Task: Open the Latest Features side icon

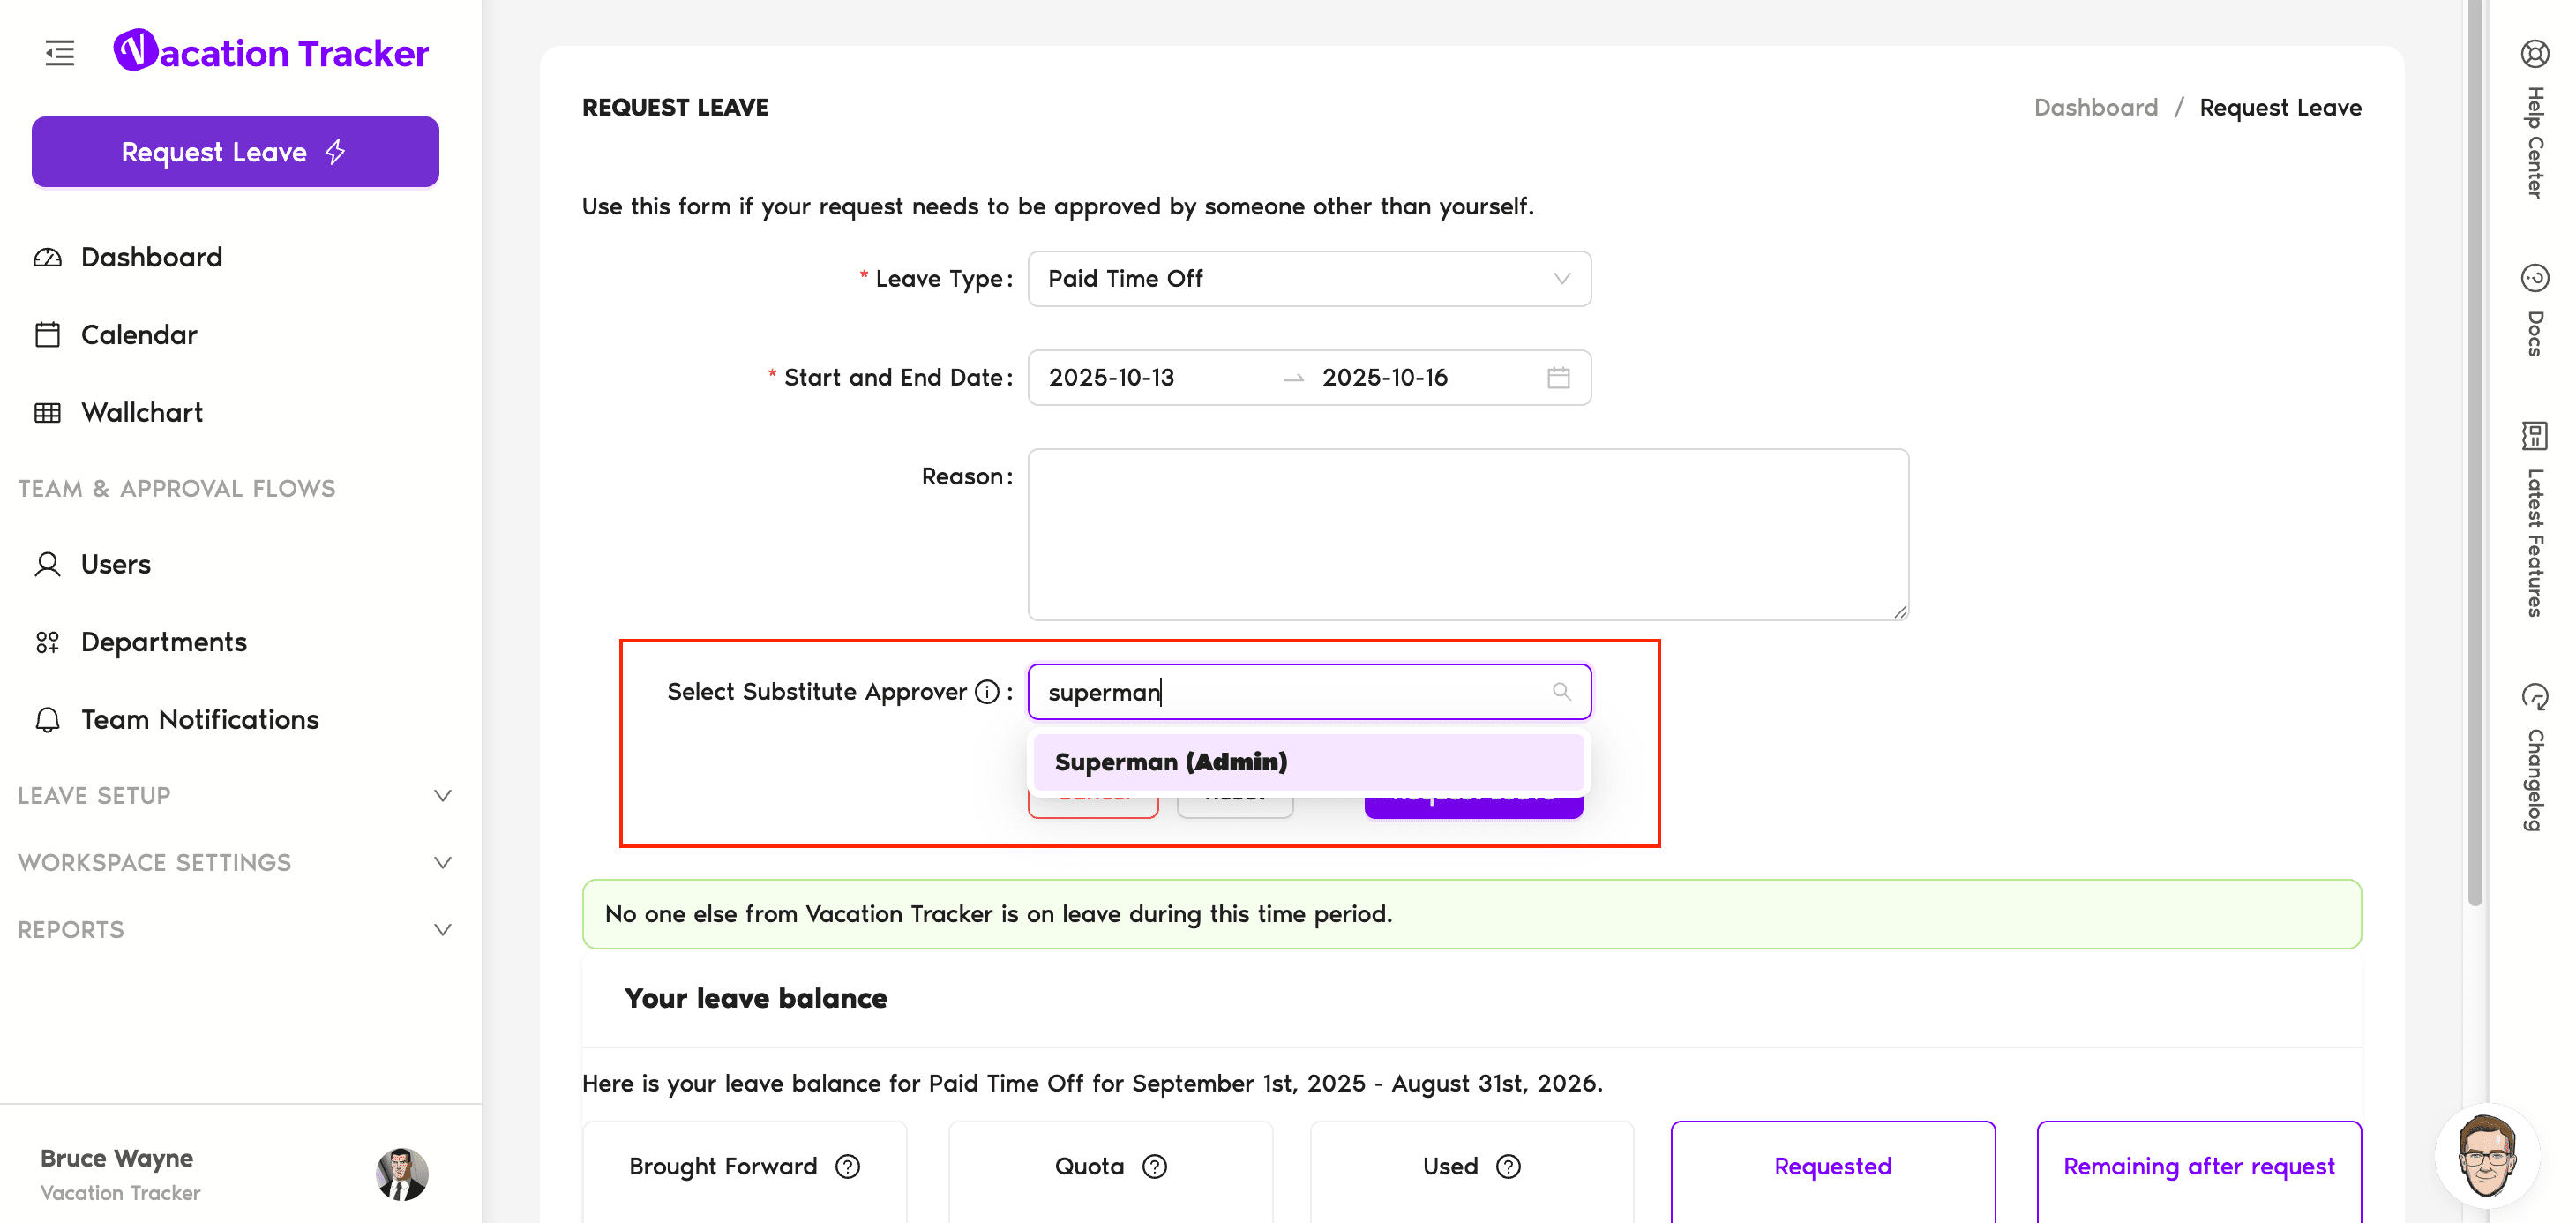Action: tap(2534, 436)
